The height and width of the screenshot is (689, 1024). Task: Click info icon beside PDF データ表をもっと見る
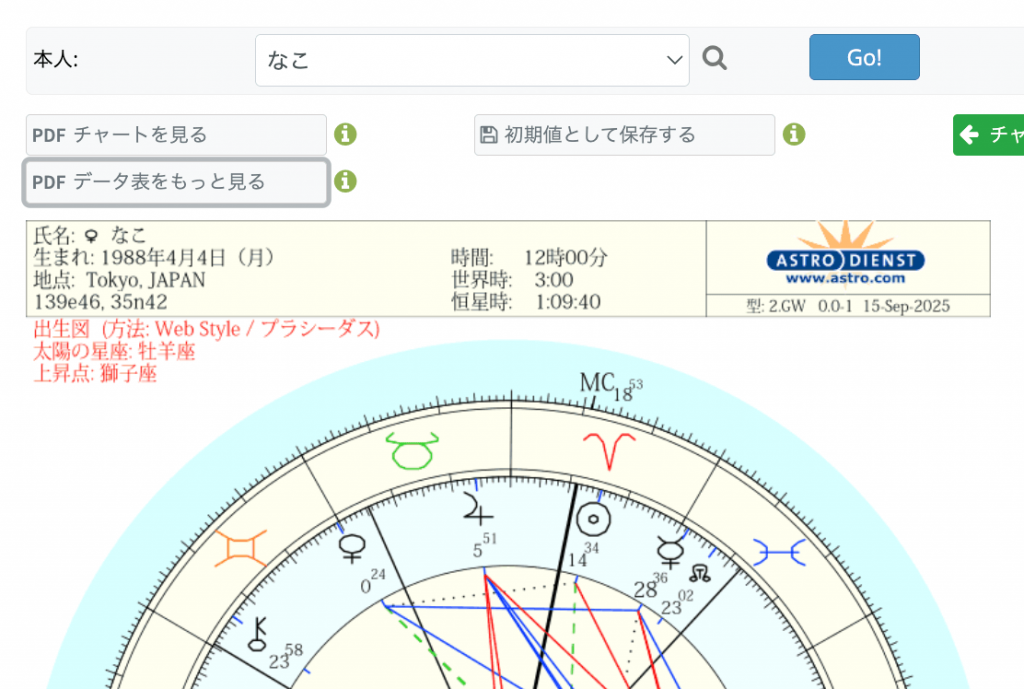345,182
